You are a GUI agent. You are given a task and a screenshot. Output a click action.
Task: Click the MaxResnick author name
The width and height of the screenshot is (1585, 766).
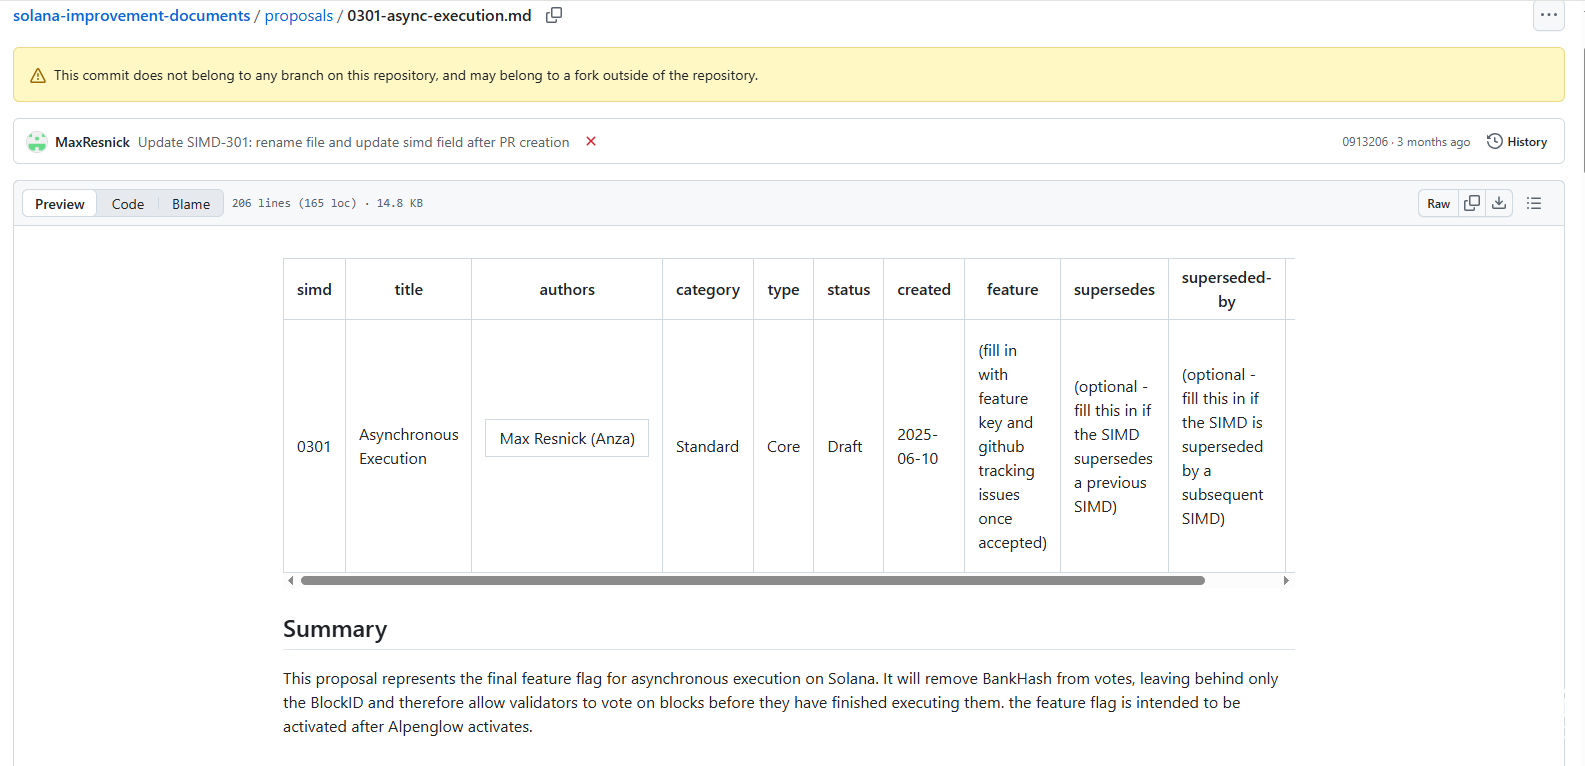click(x=92, y=142)
